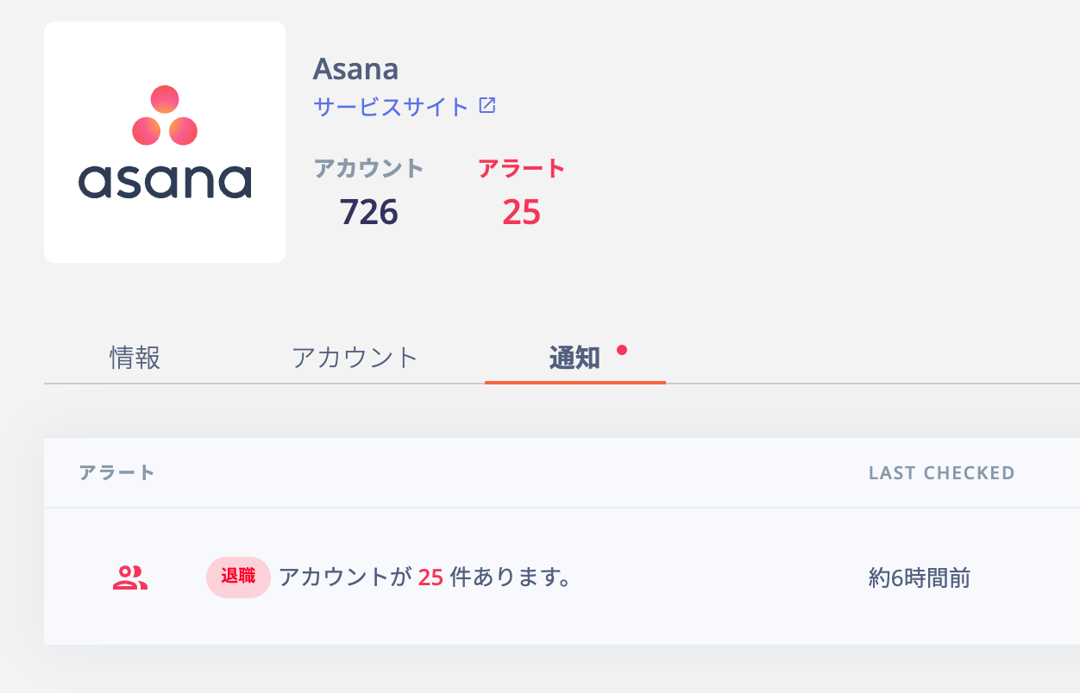Switch to the アカウント tab
1080x693 pixels.
[x=355, y=358]
